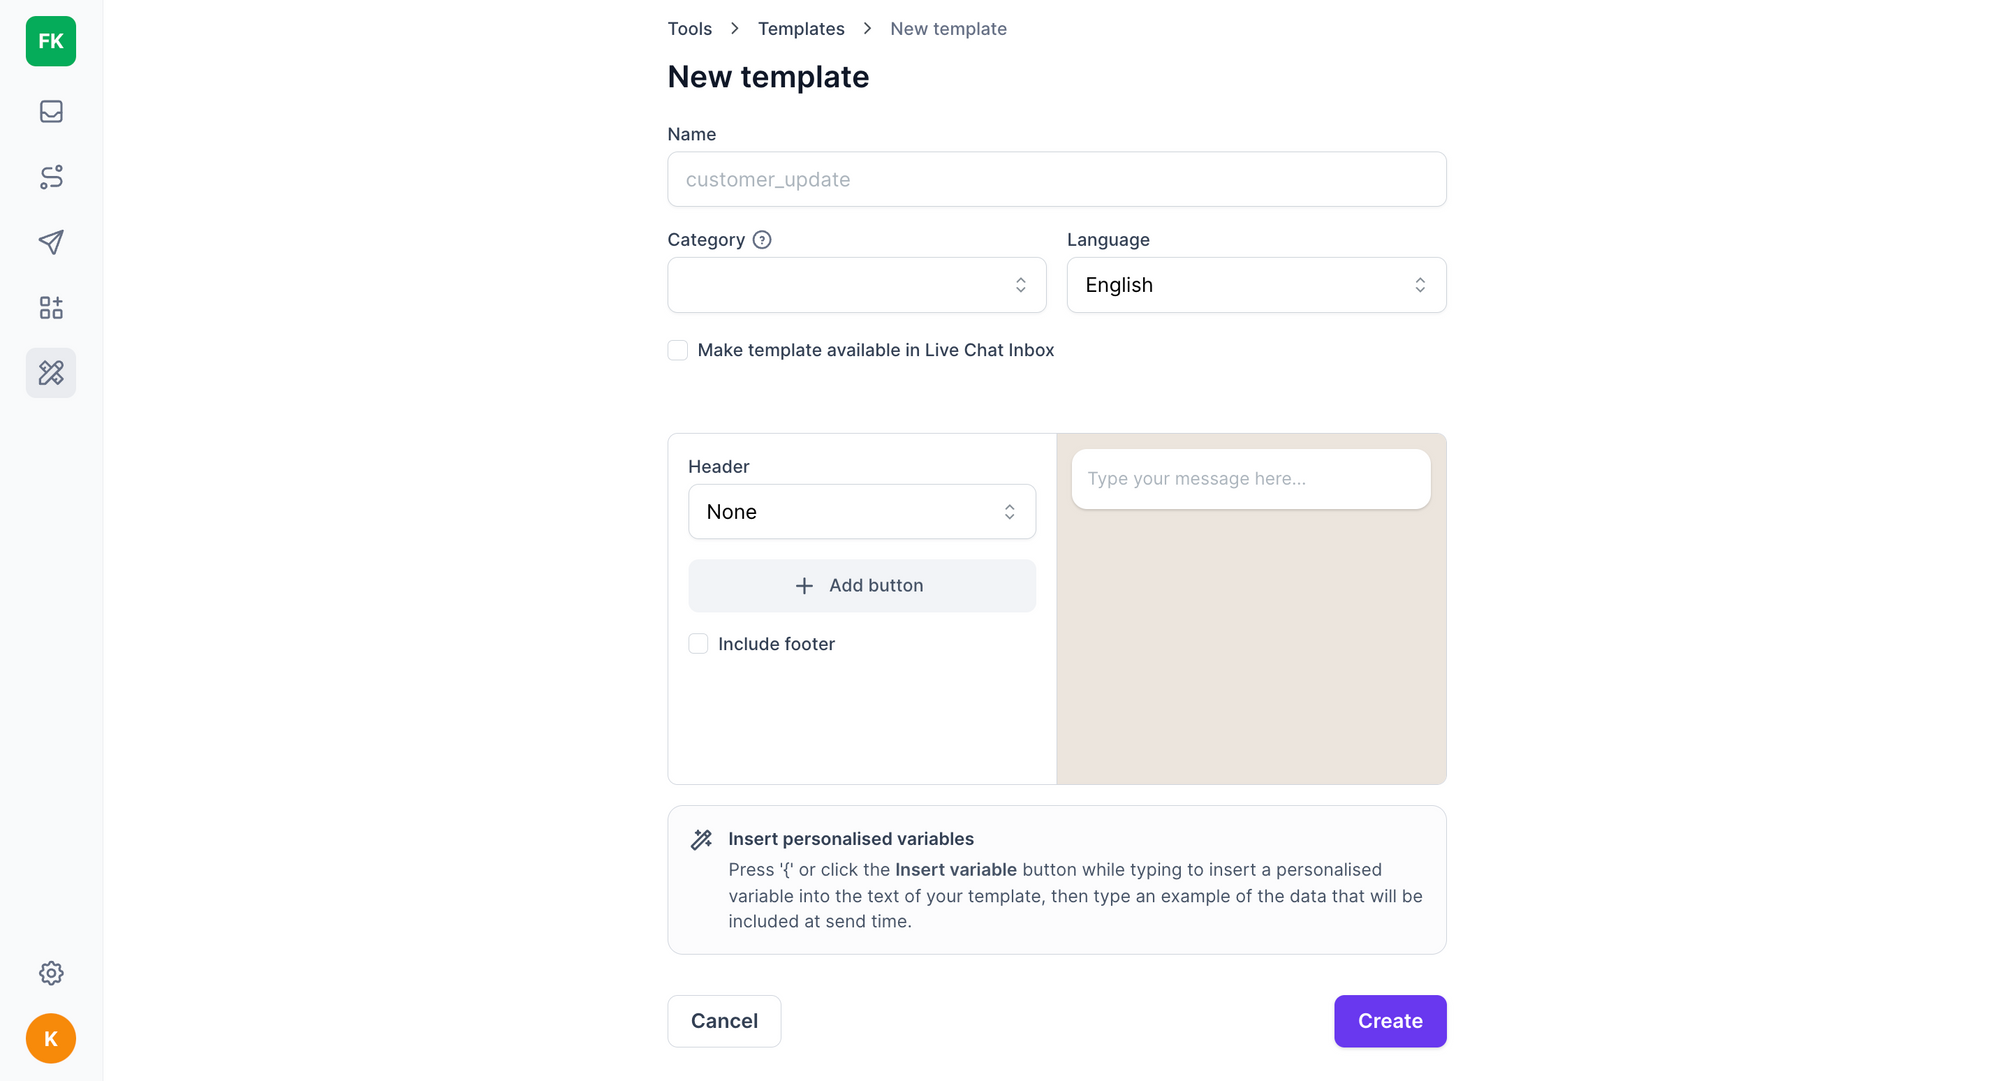
Task: Expand the Header dropdown set to None
Action: pos(861,512)
